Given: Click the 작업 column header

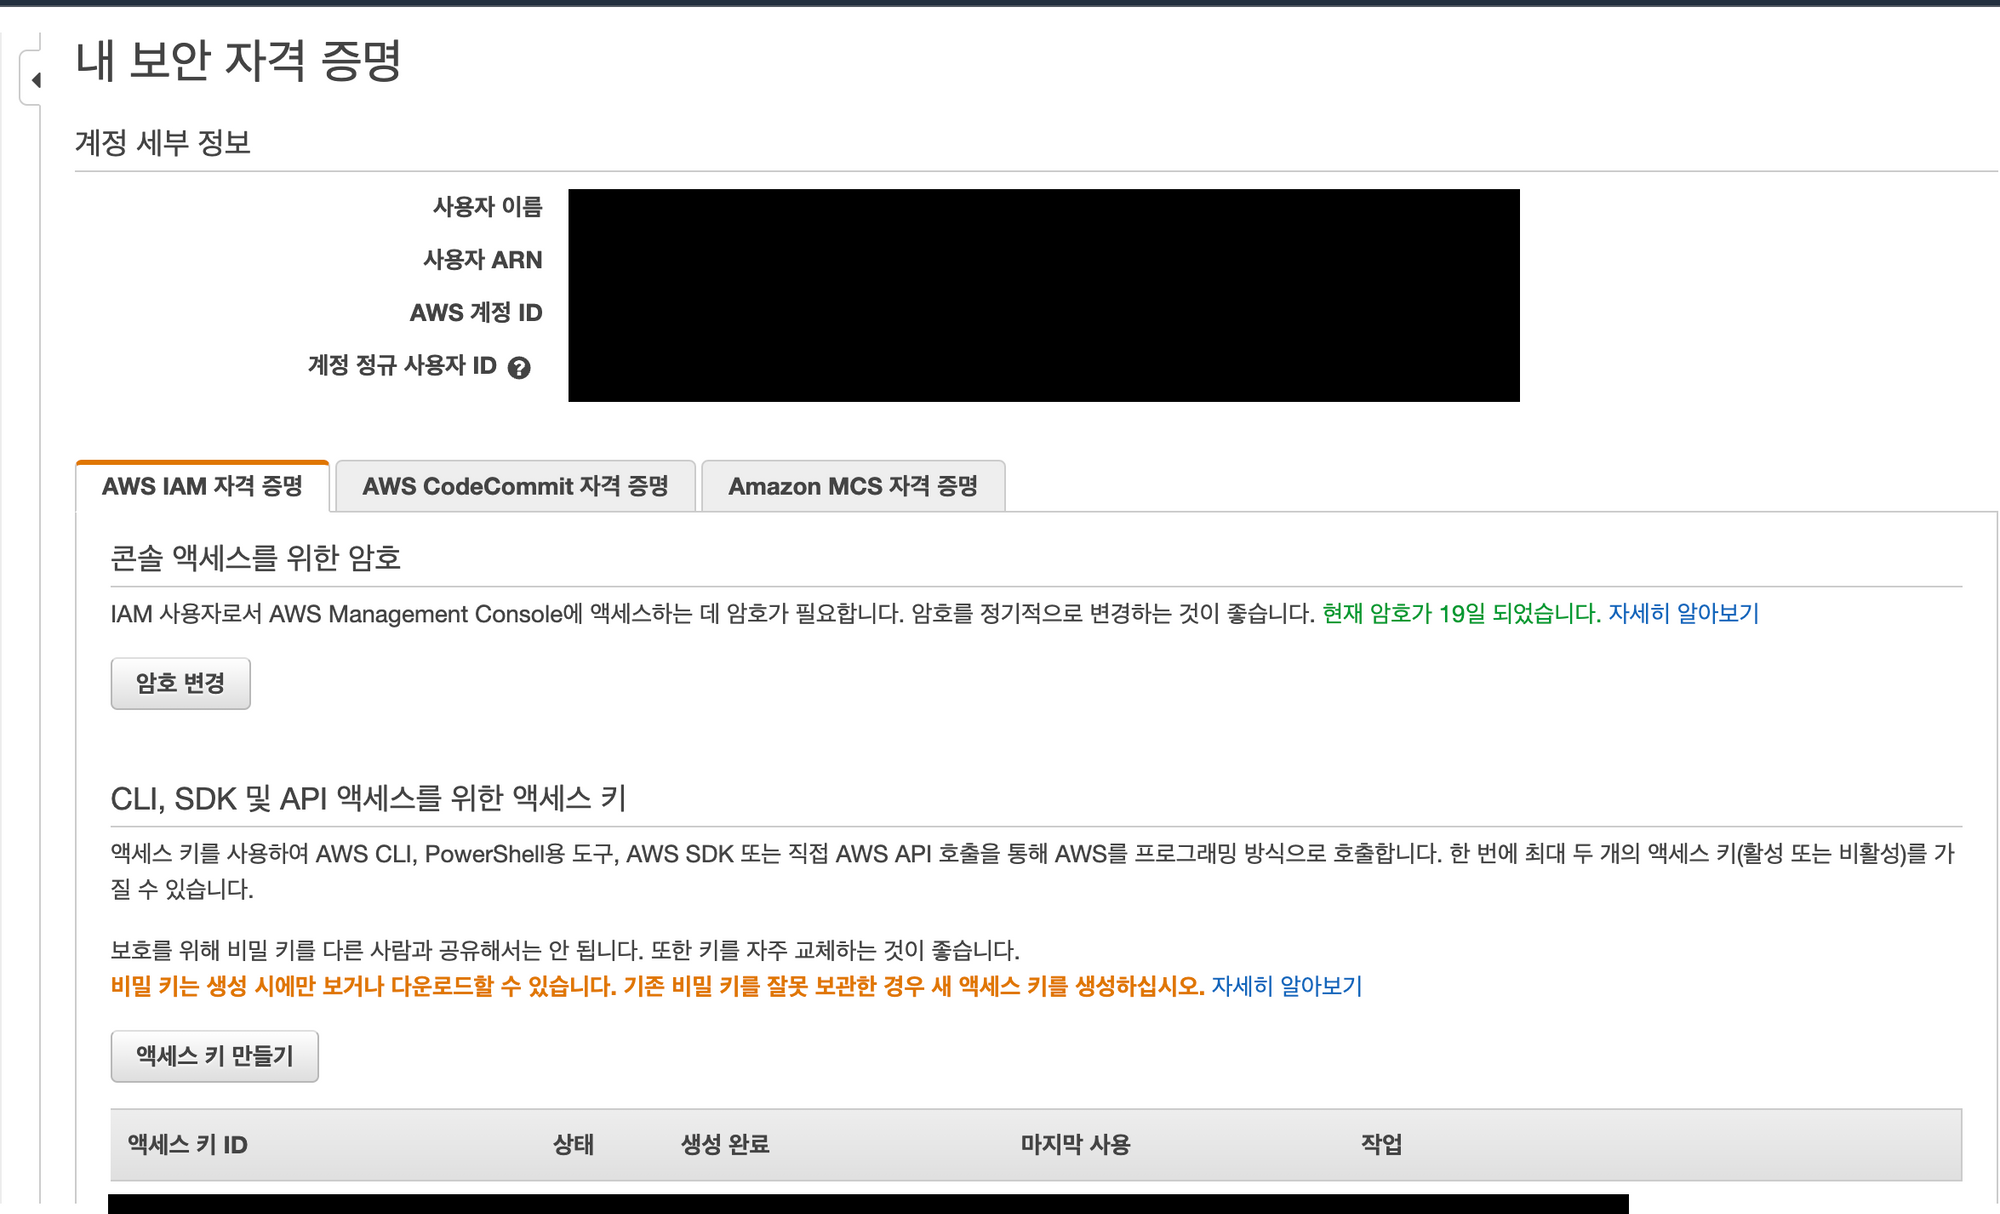Looking at the screenshot, I should pos(1381,1145).
